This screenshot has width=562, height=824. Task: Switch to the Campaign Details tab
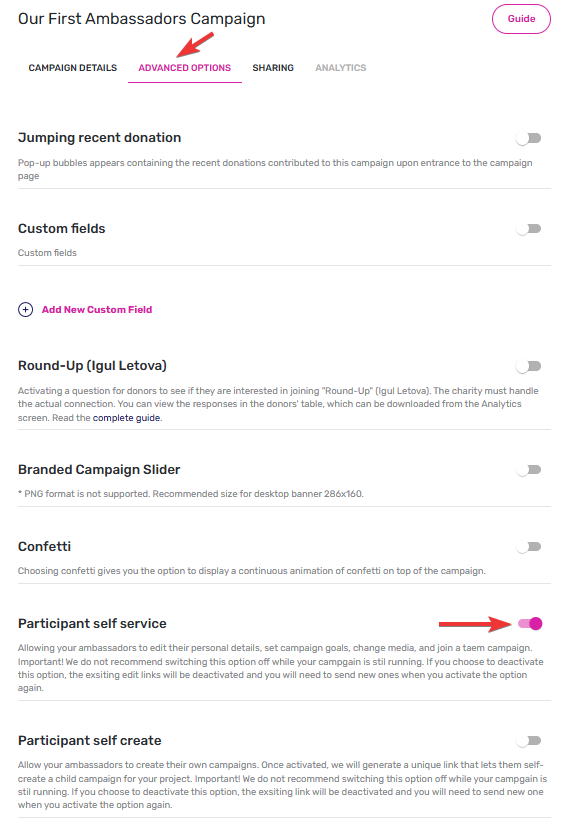(x=73, y=68)
